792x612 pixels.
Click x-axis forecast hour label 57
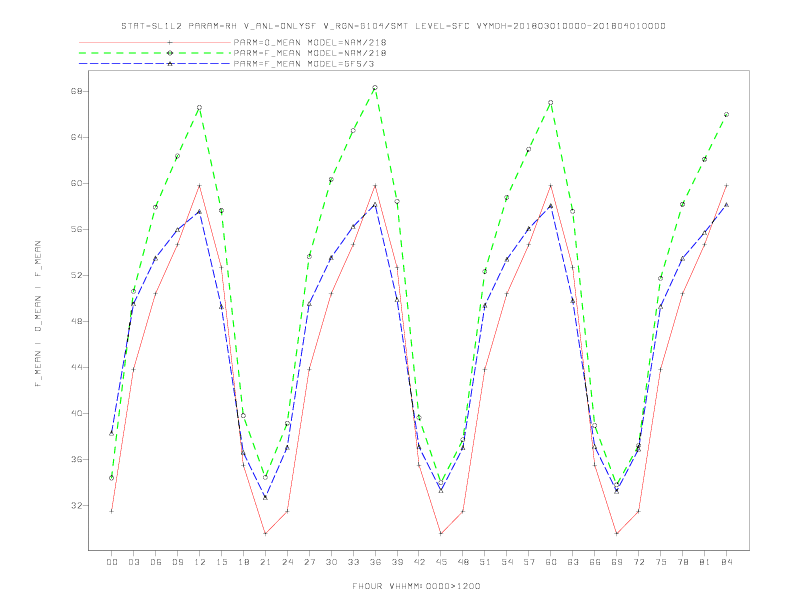[529, 562]
